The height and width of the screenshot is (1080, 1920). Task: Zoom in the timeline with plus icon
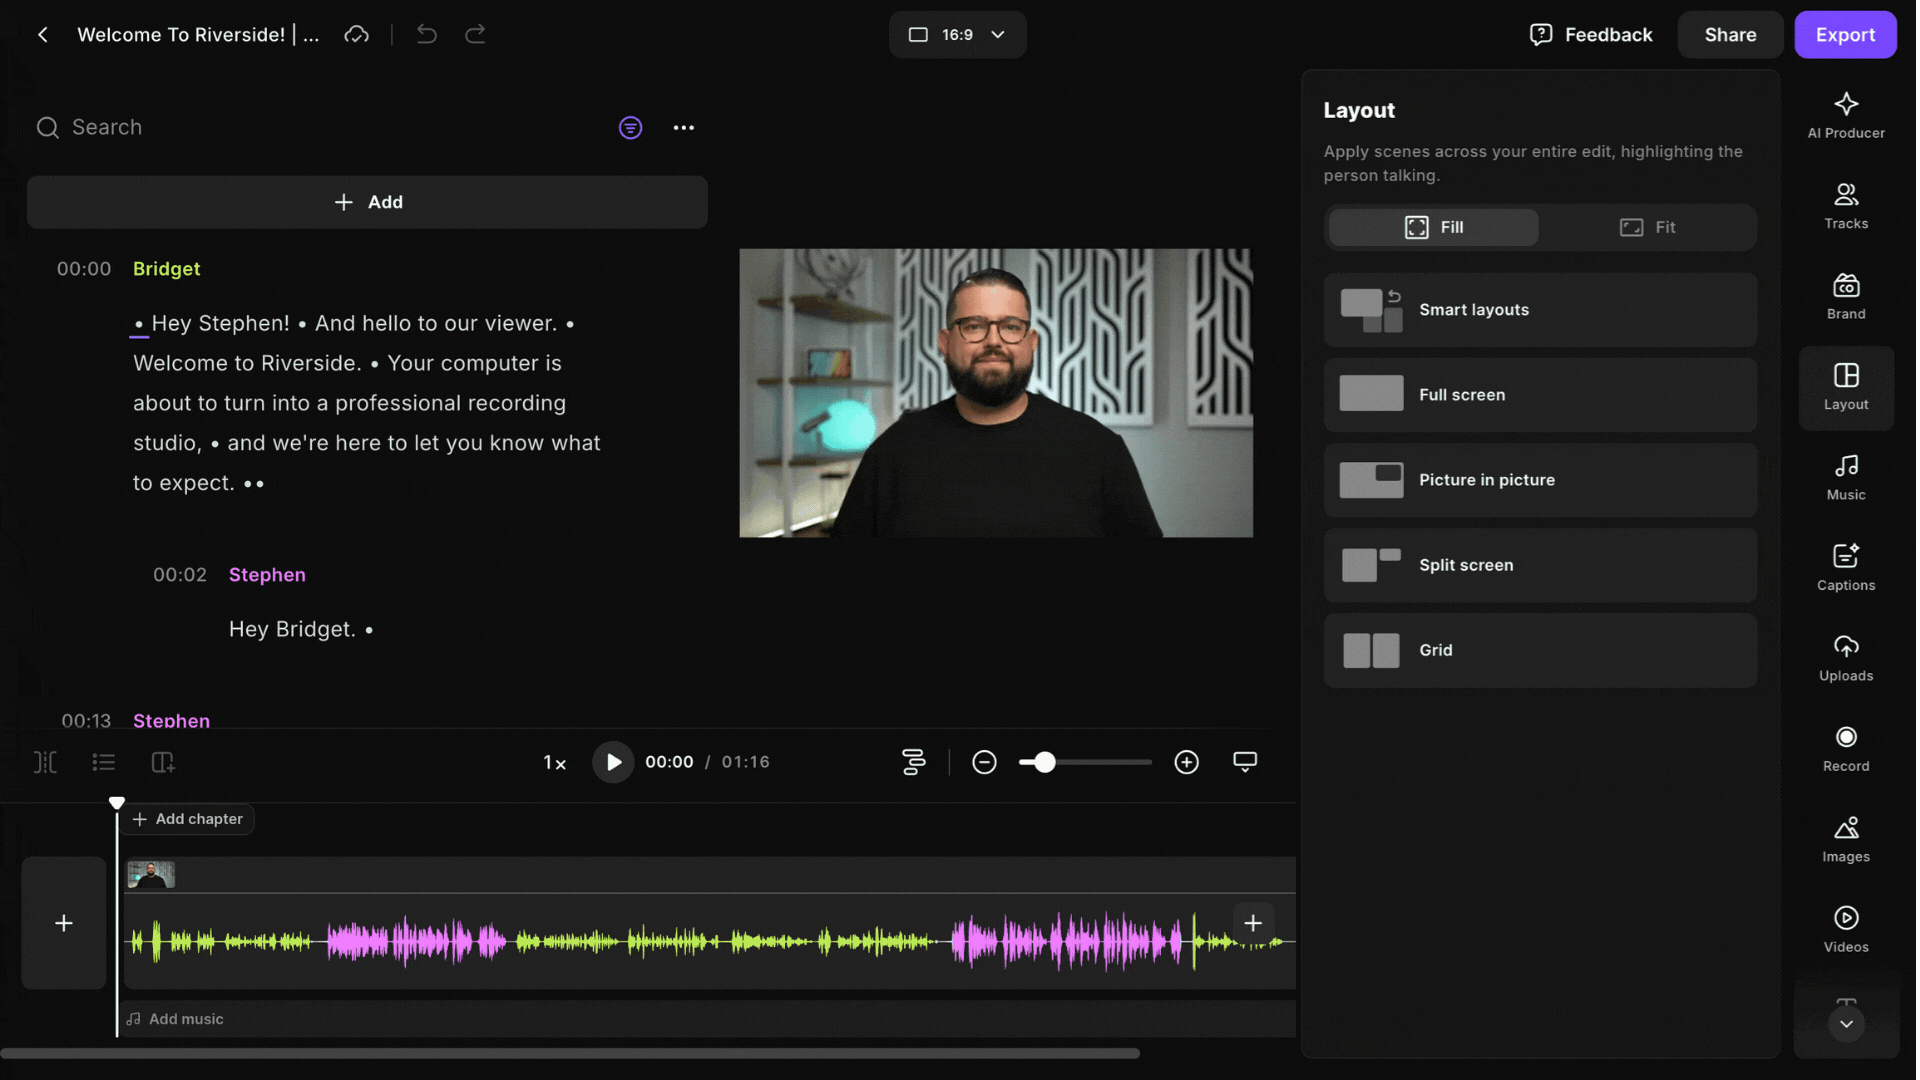(1186, 762)
